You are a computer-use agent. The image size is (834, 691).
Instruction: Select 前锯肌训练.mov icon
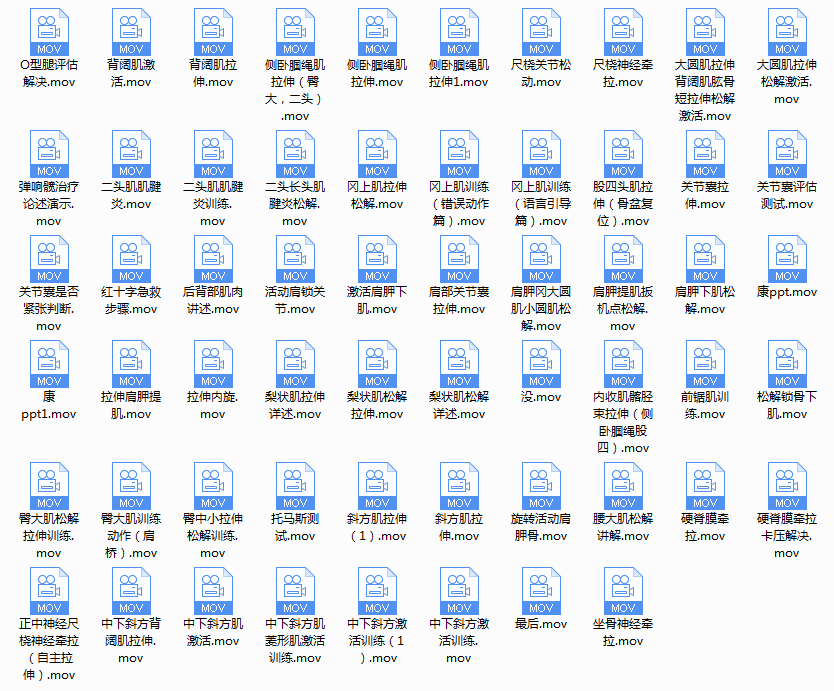[x=705, y=363]
